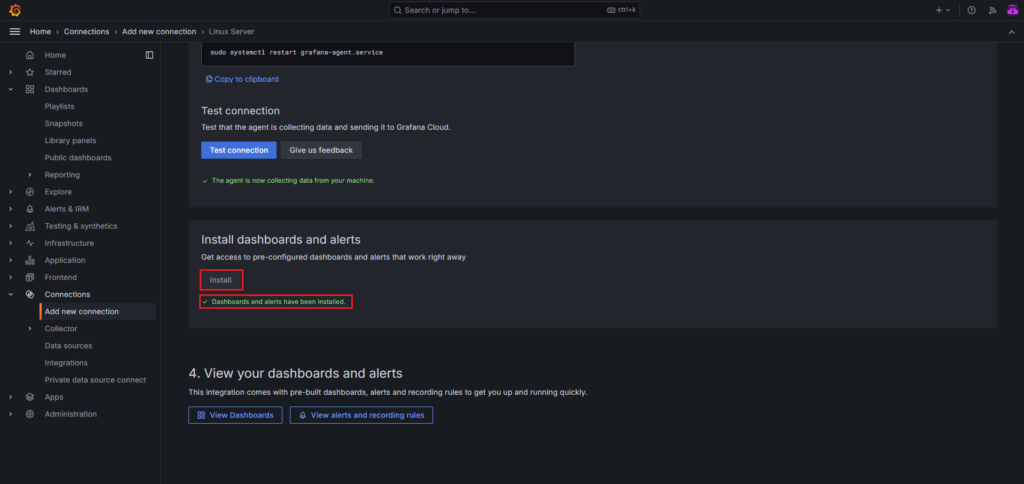The width and height of the screenshot is (1024, 484).
Task: Expand the Collector submenu chevron
Action: (x=30, y=329)
